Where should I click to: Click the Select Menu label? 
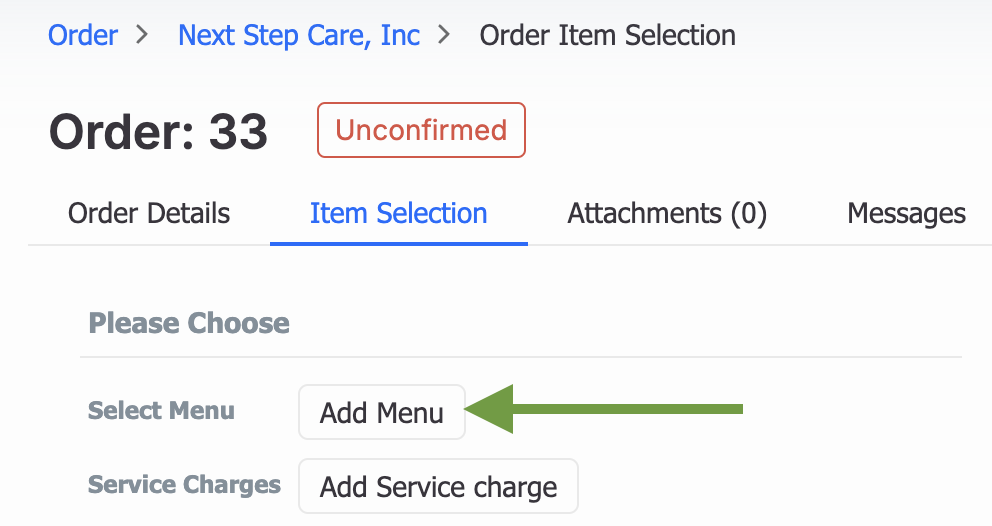coord(161,411)
